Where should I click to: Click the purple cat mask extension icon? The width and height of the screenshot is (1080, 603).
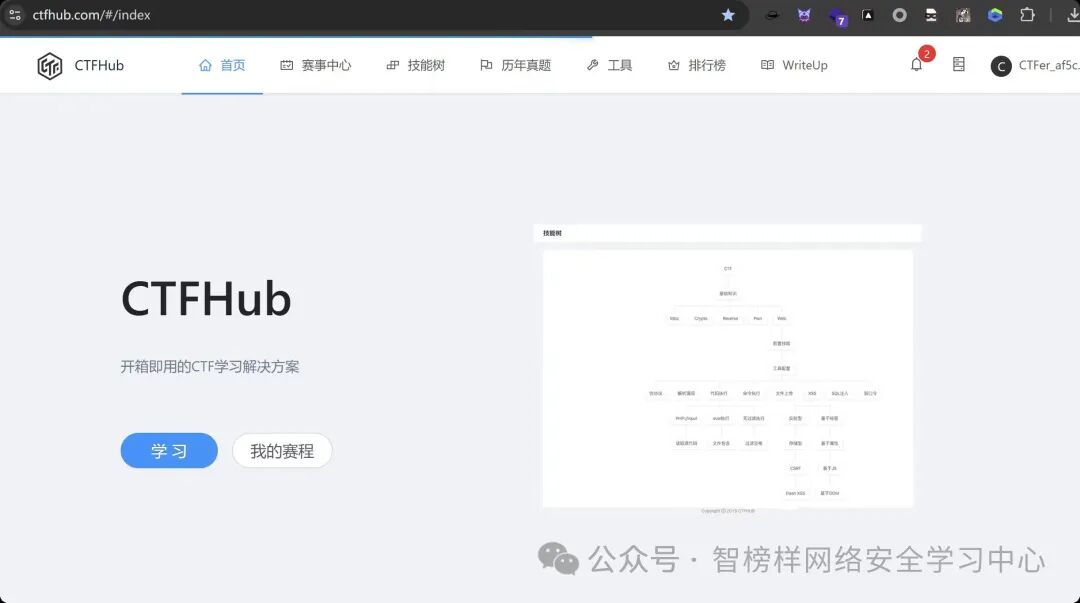click(804, 15)
